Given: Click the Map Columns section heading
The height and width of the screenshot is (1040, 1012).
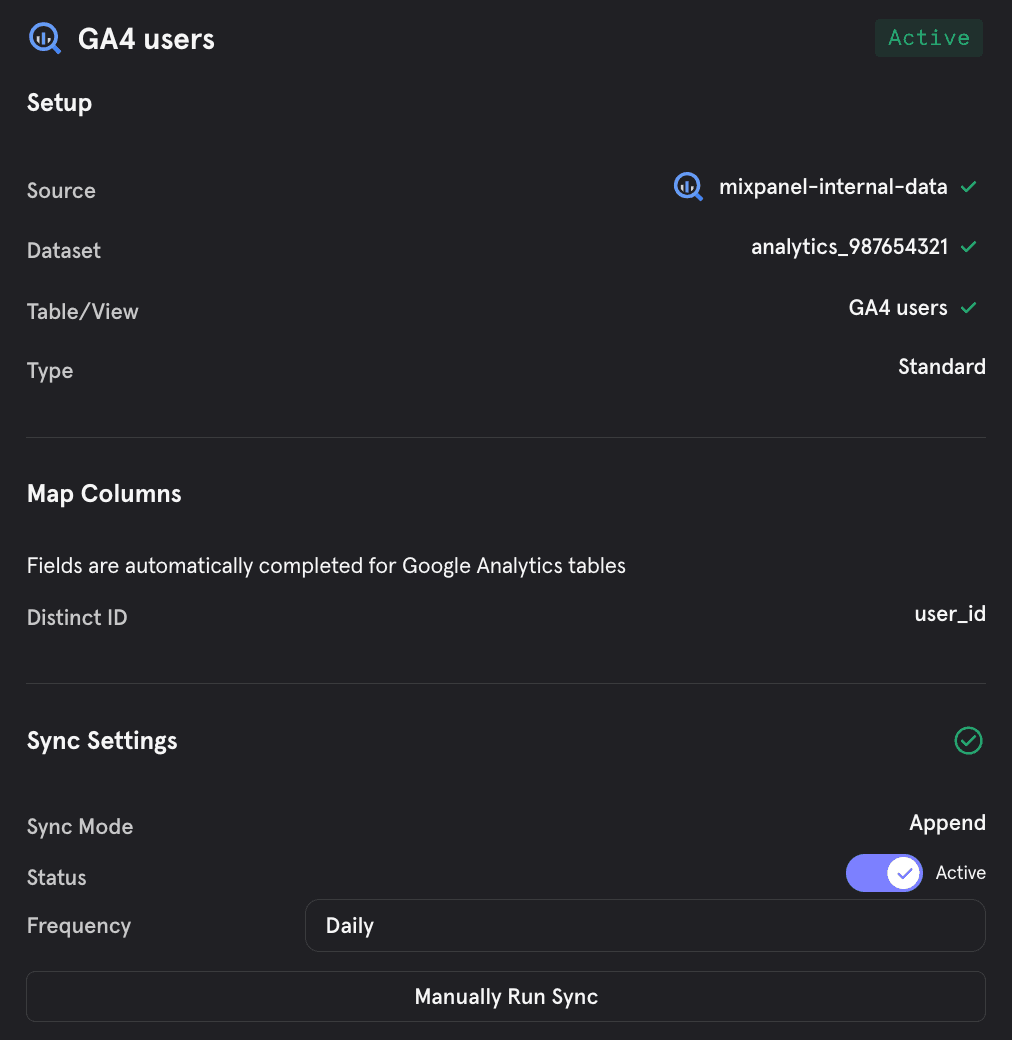Looking at the screenshot, I should [x=104, y=494].
